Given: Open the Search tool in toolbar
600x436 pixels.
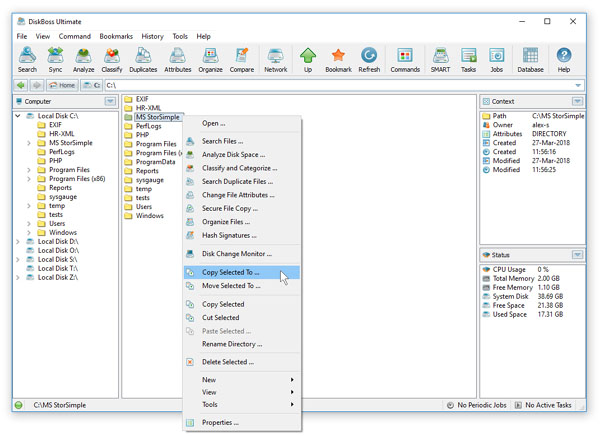Looking at the screenshot, I should [27, 60].
